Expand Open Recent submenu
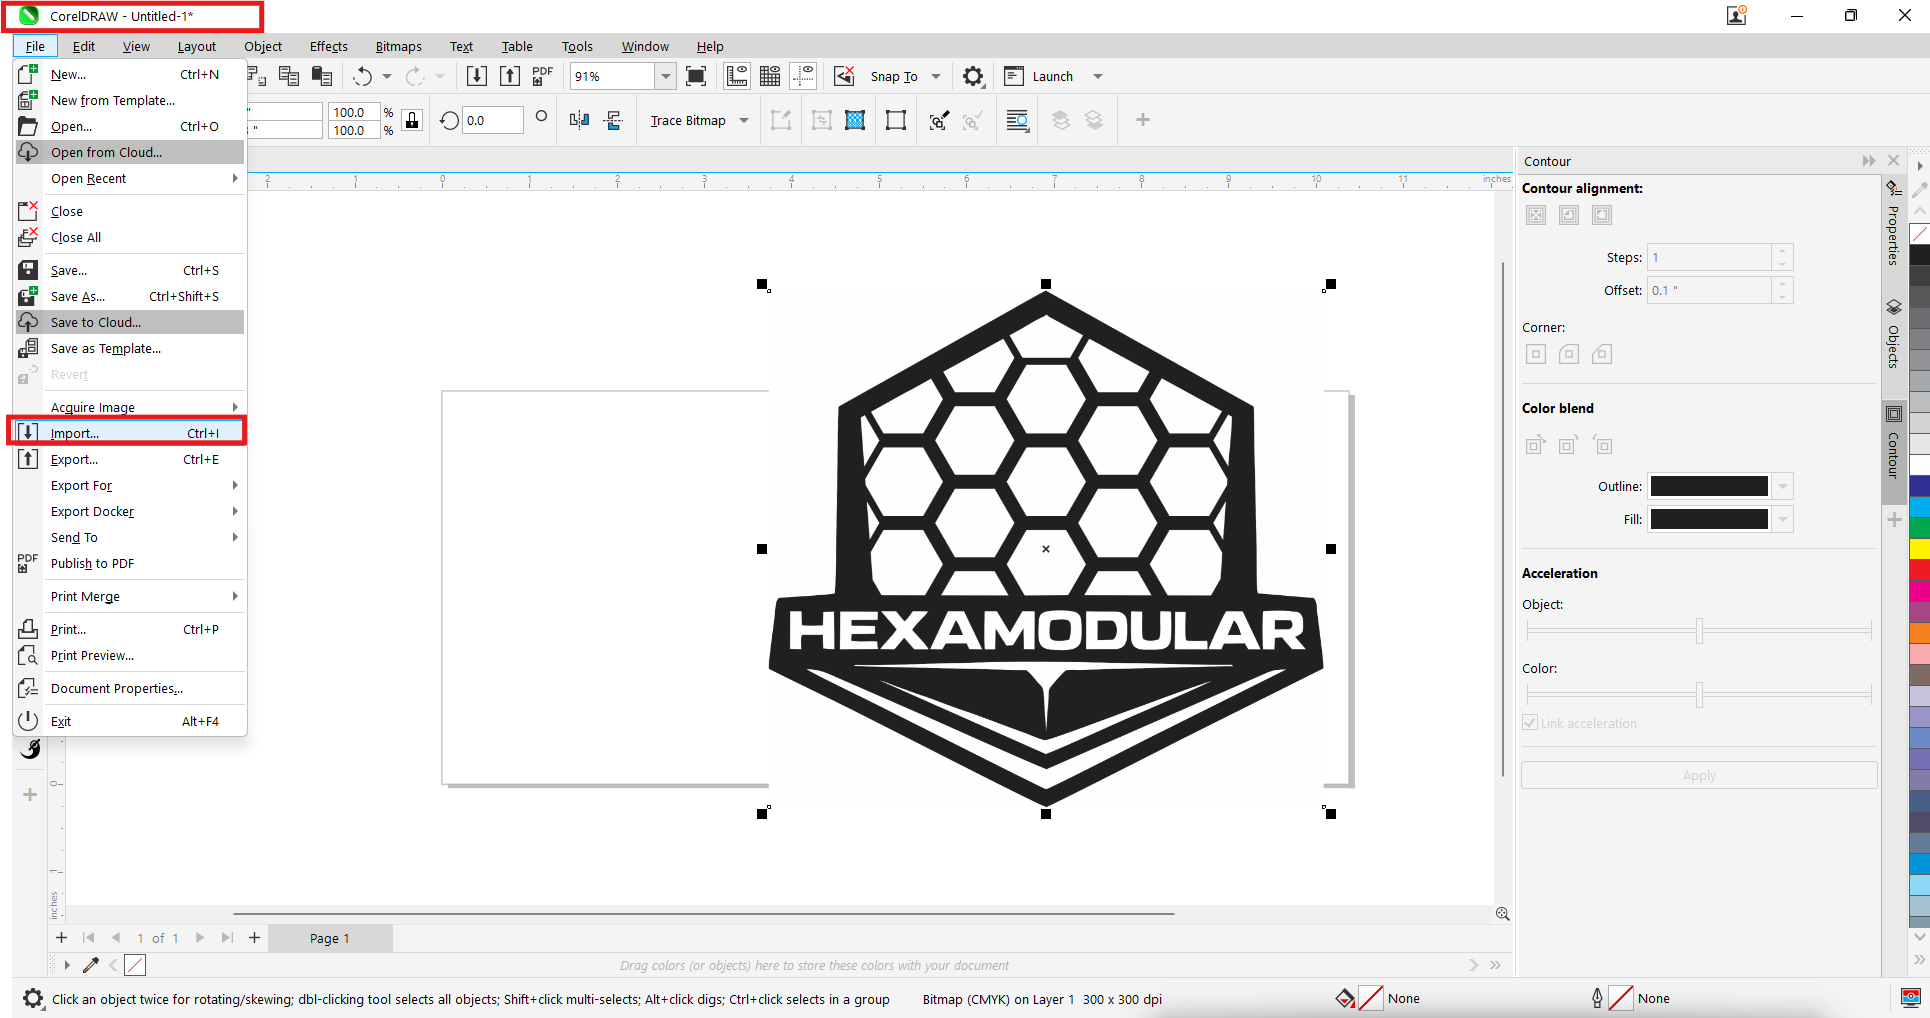Viewport: 1930px width, 1018px height. coord(130,178)
